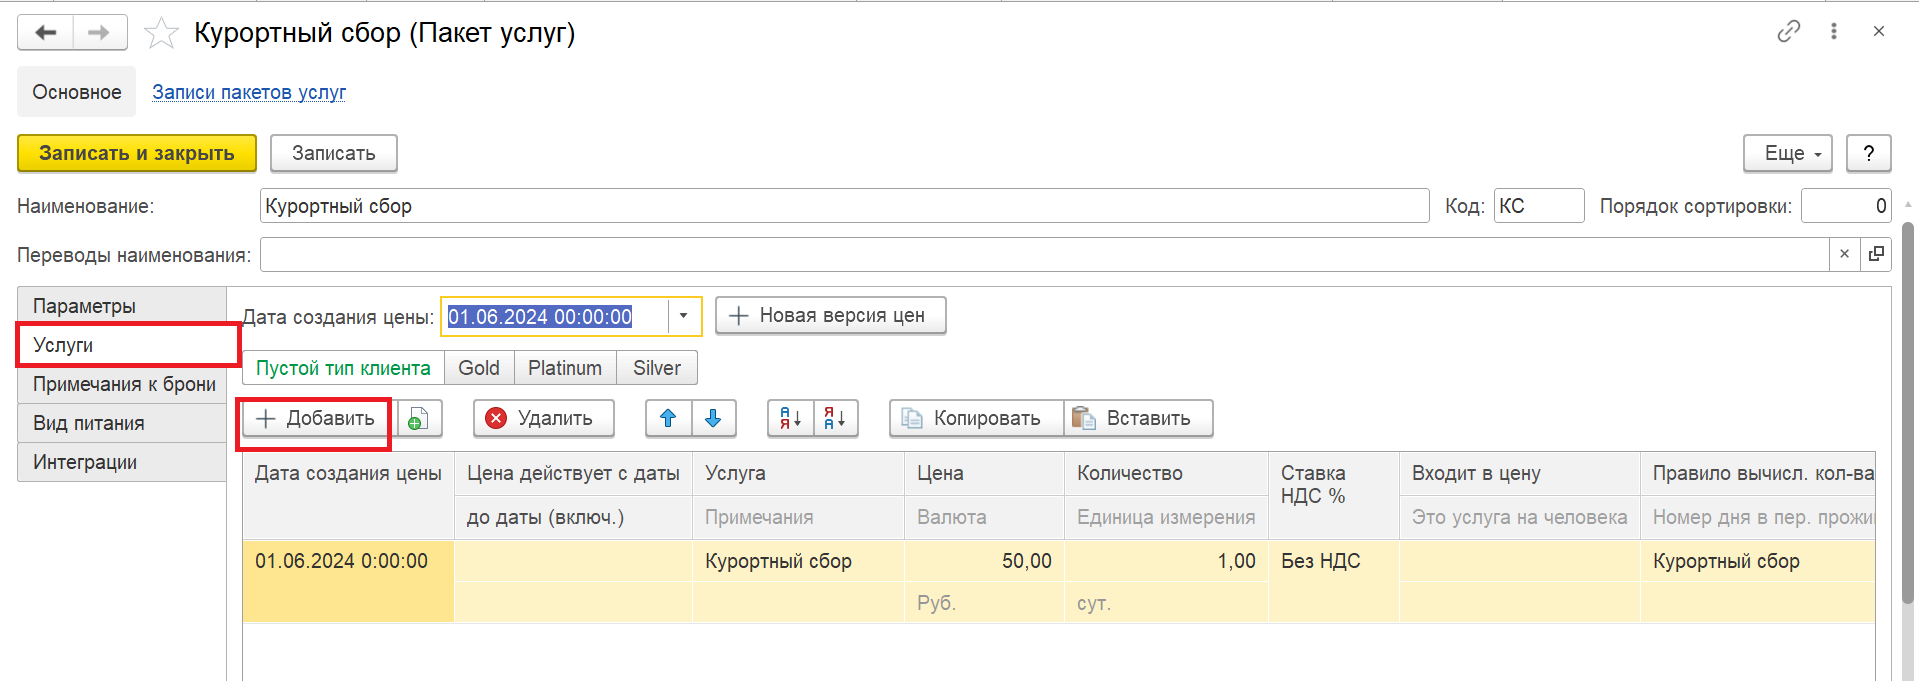This screenshot has width=1919, height=681.
Task: Select the Параметры side tab
Action: [122, 306]
